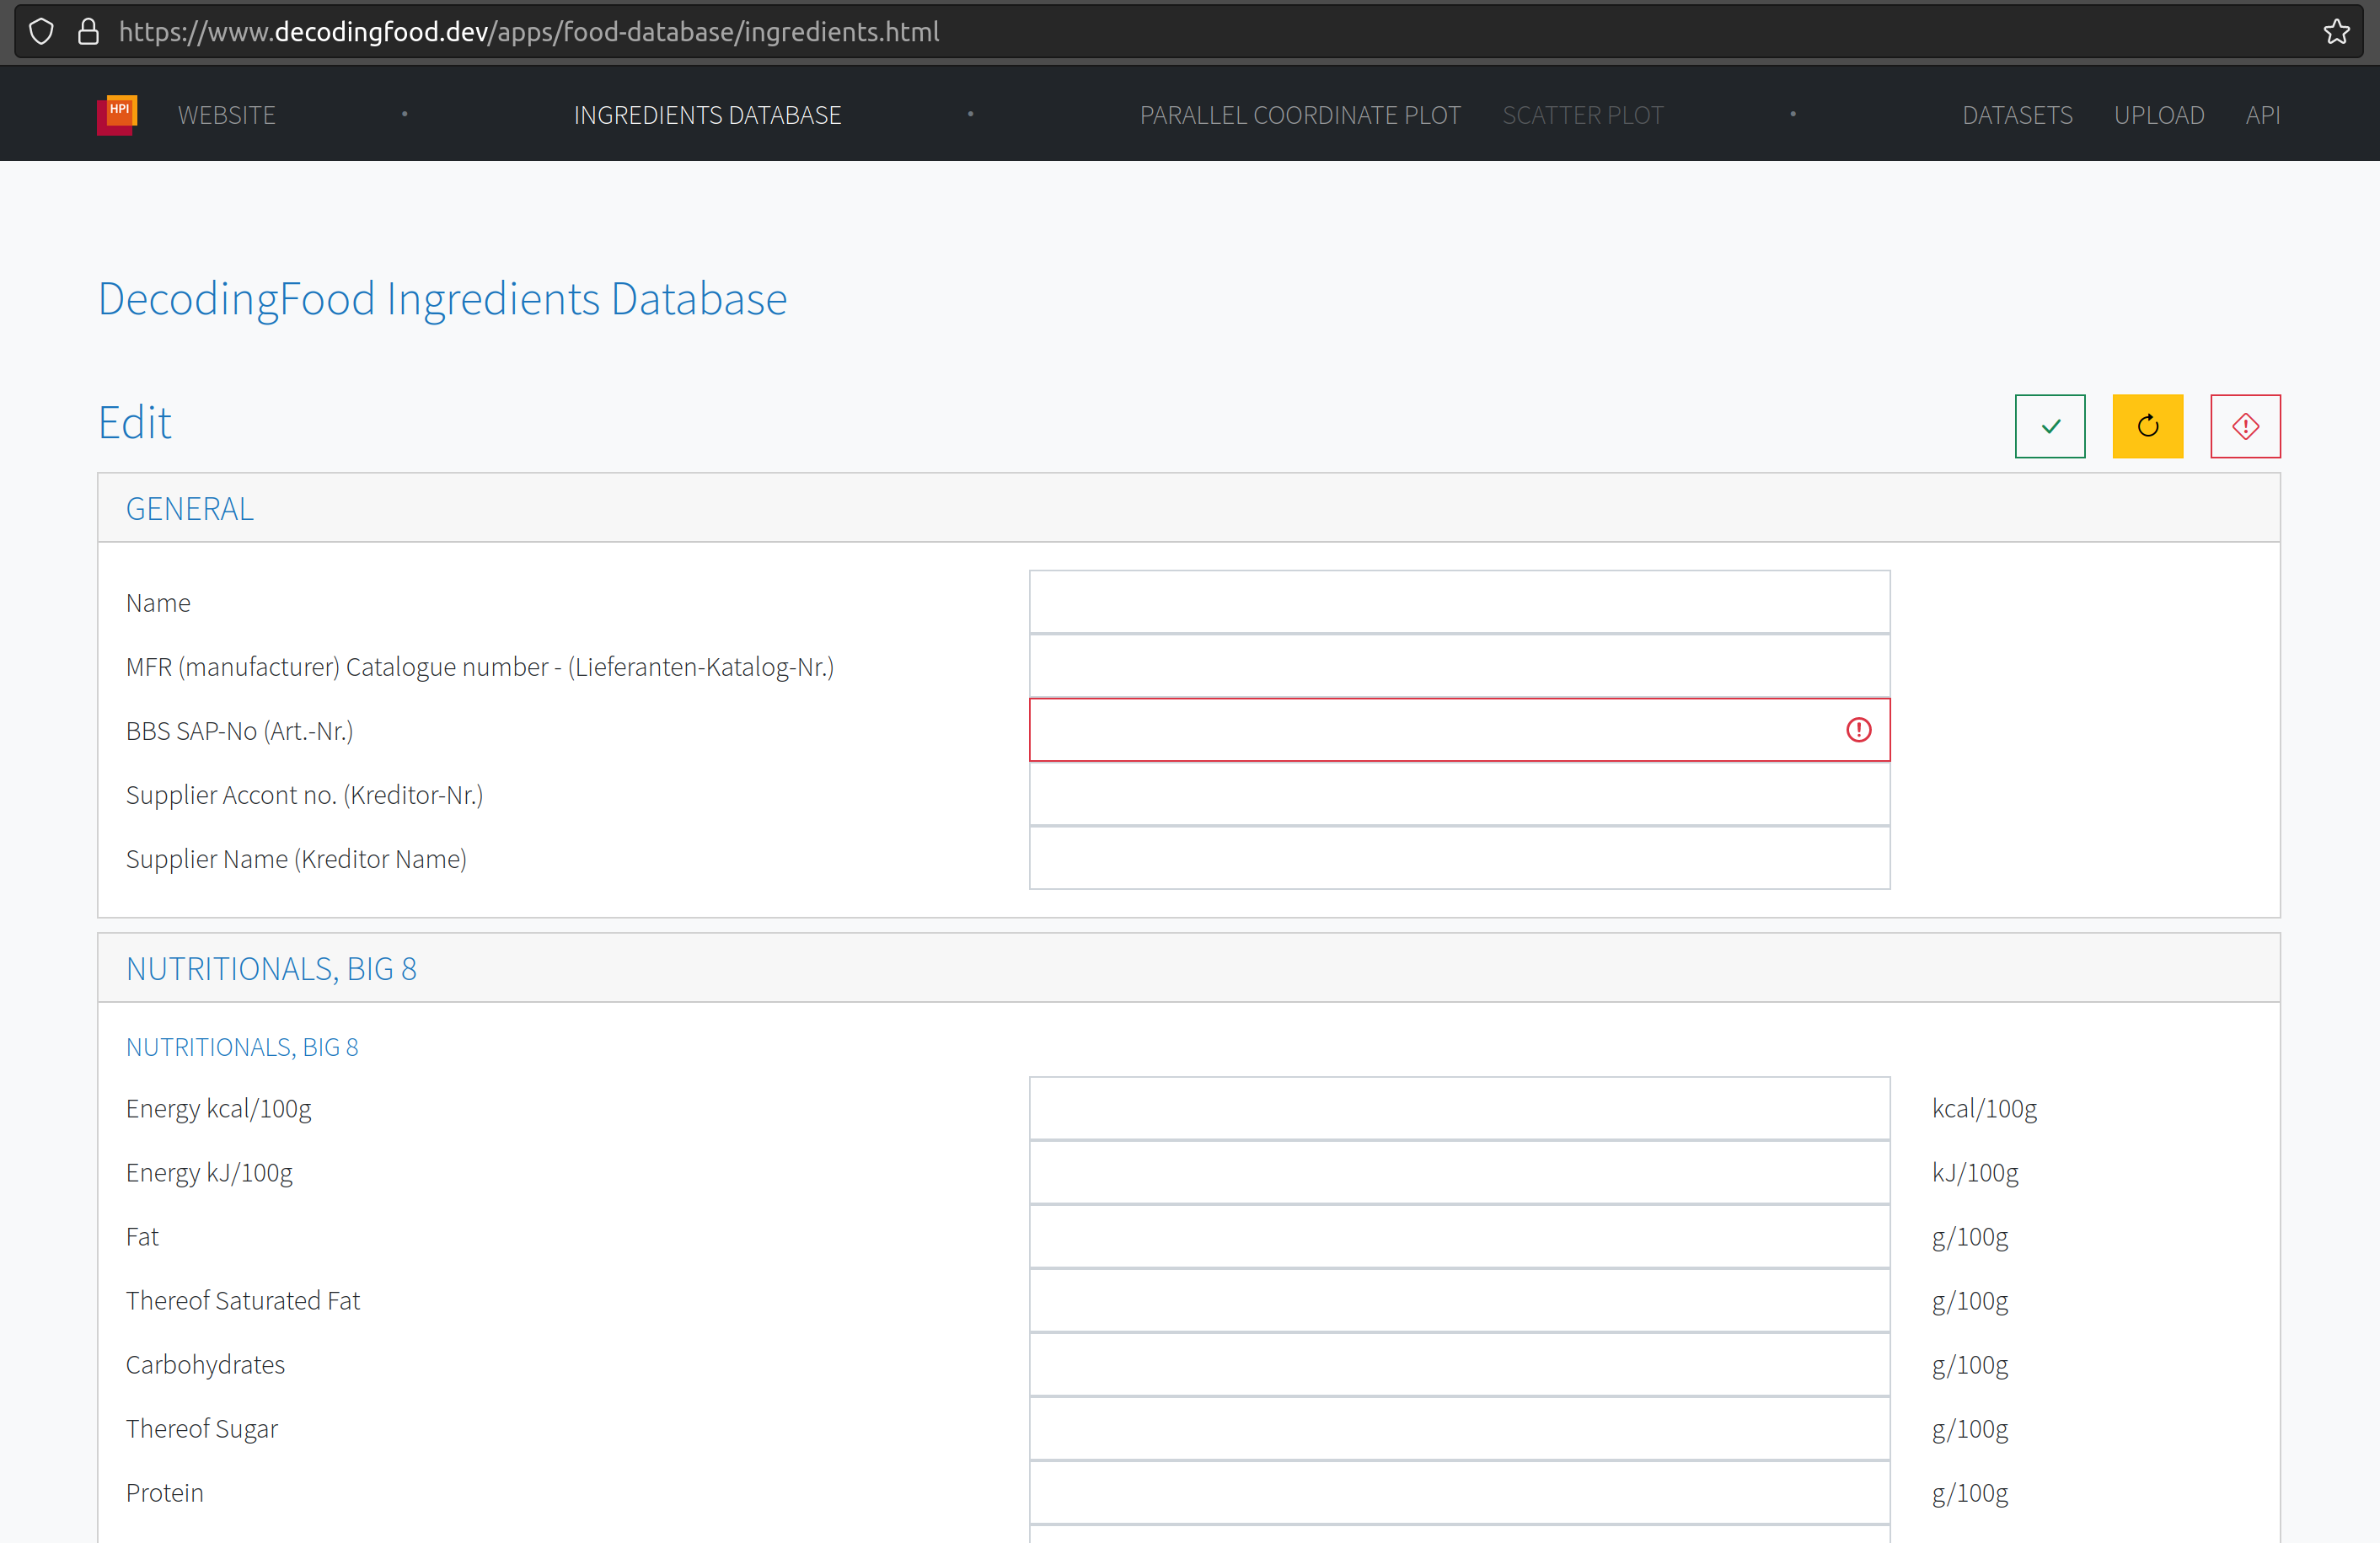This screenshot has height=1543, width=2380.
Task: Click the browser URL address bar
Action: (x=1200, y=32)
